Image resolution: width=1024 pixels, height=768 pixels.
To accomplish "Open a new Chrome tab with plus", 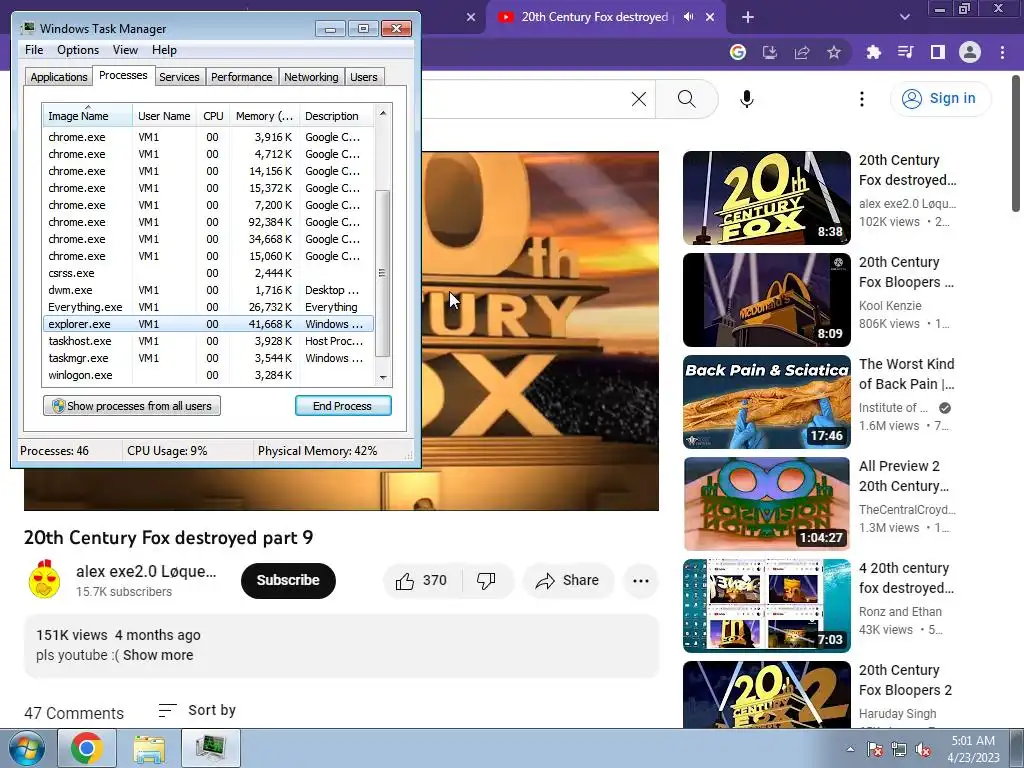I will coord(748,18).
